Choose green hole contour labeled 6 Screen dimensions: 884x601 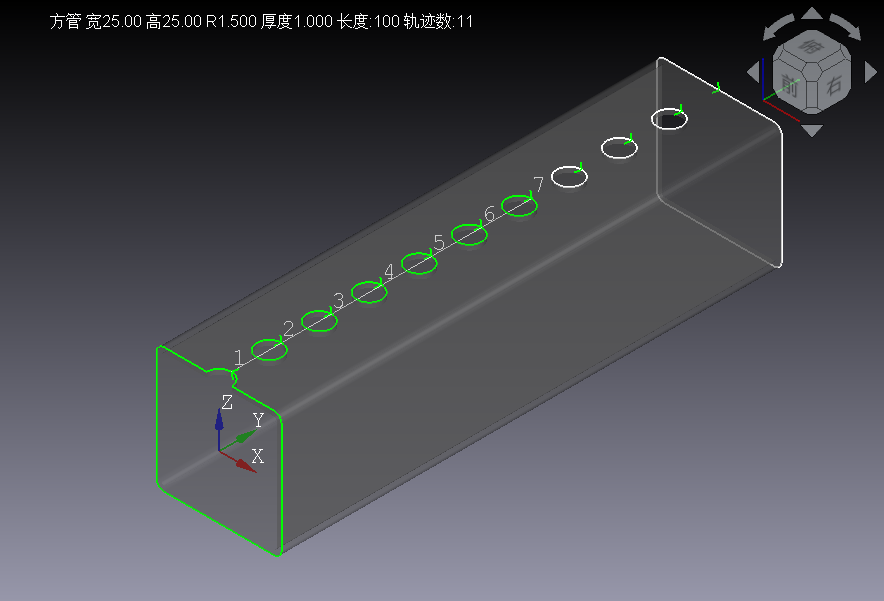click(x=519, y=205)
